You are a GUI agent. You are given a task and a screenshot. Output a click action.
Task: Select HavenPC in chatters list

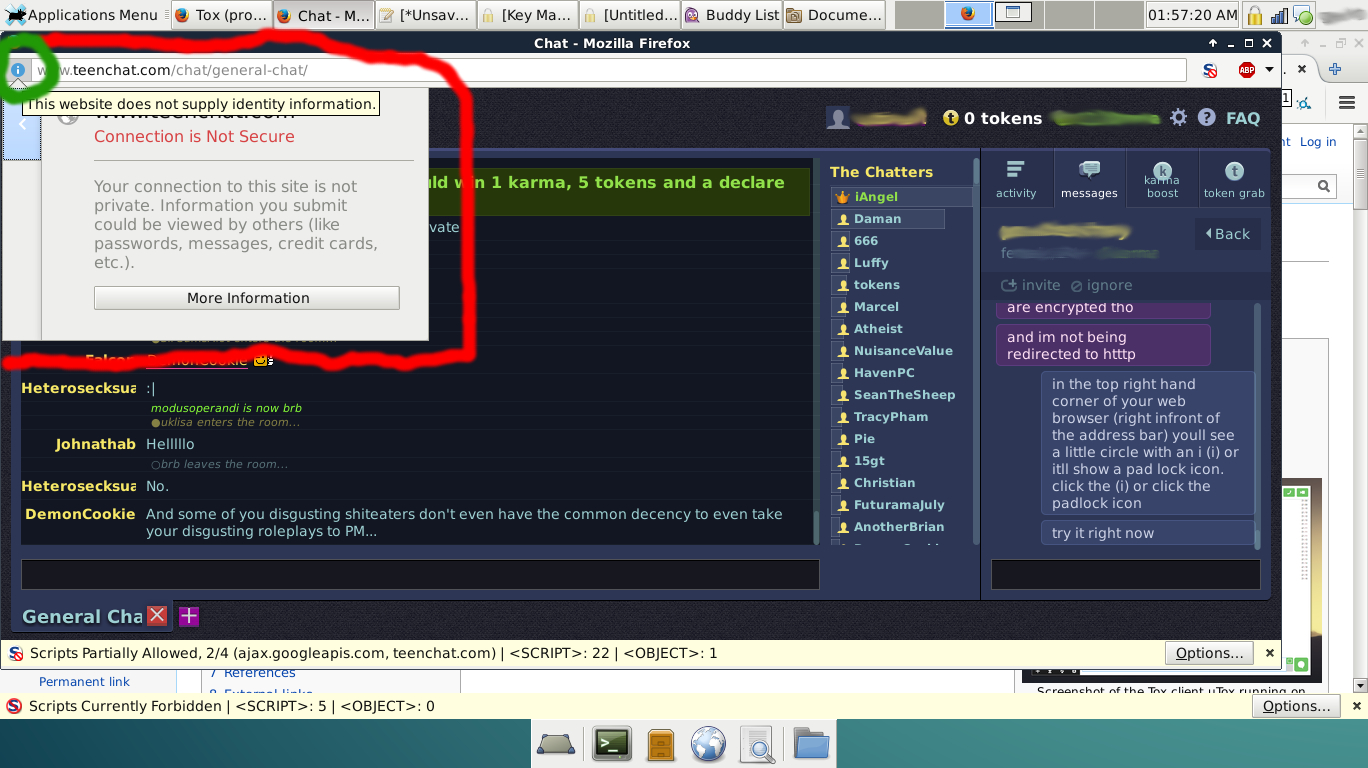click(x=884, y=373)
